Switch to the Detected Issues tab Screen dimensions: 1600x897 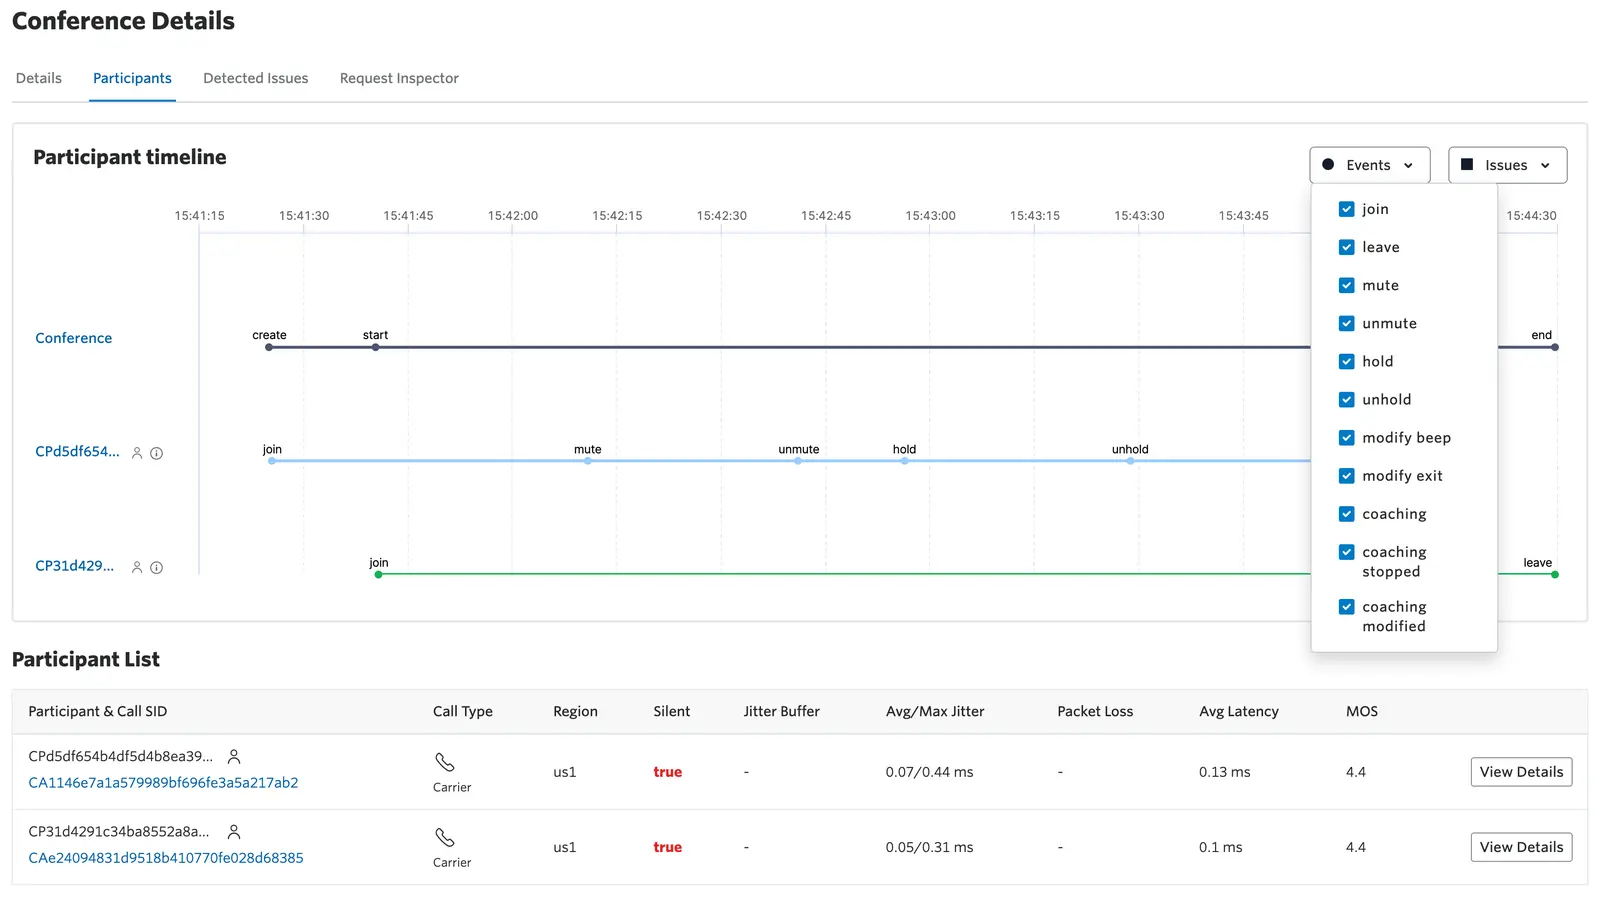(256, 78)
